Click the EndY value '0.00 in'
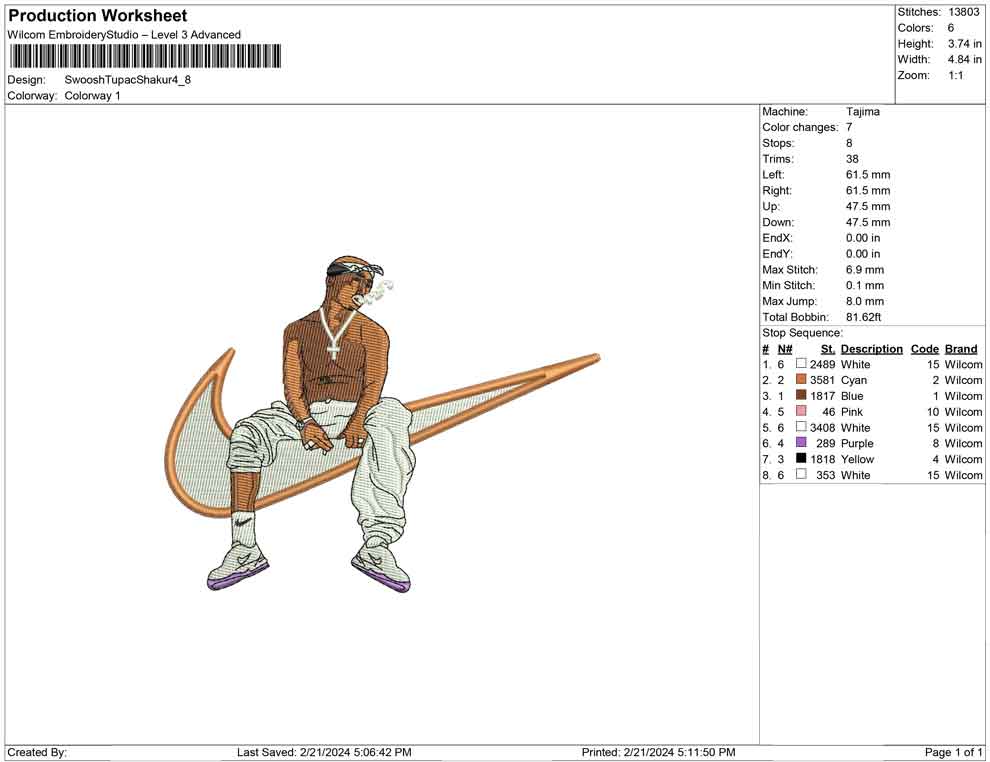990x762 pixels. 863,253
